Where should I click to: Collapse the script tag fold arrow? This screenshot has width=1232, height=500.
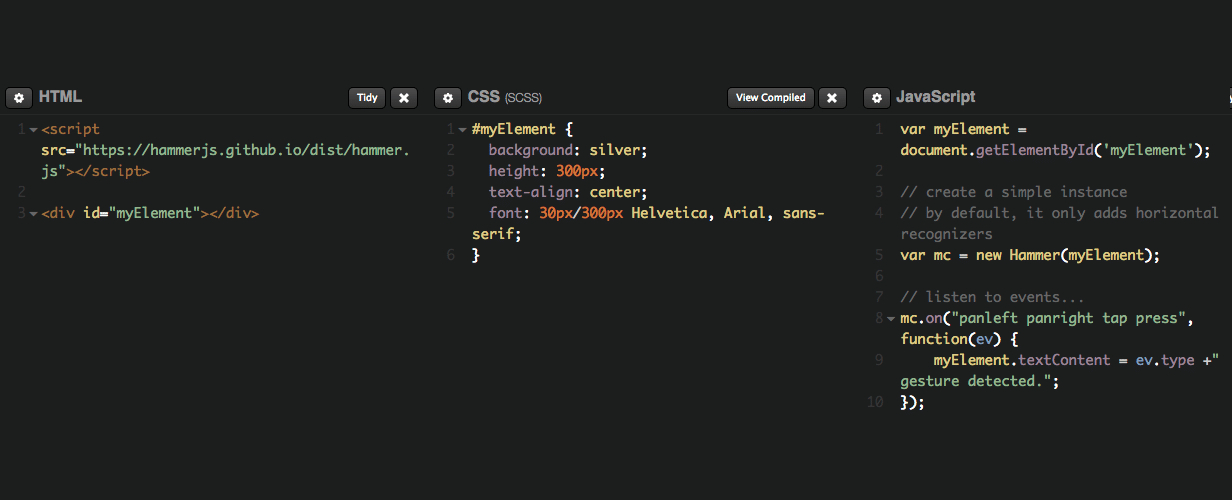(34, 130)
